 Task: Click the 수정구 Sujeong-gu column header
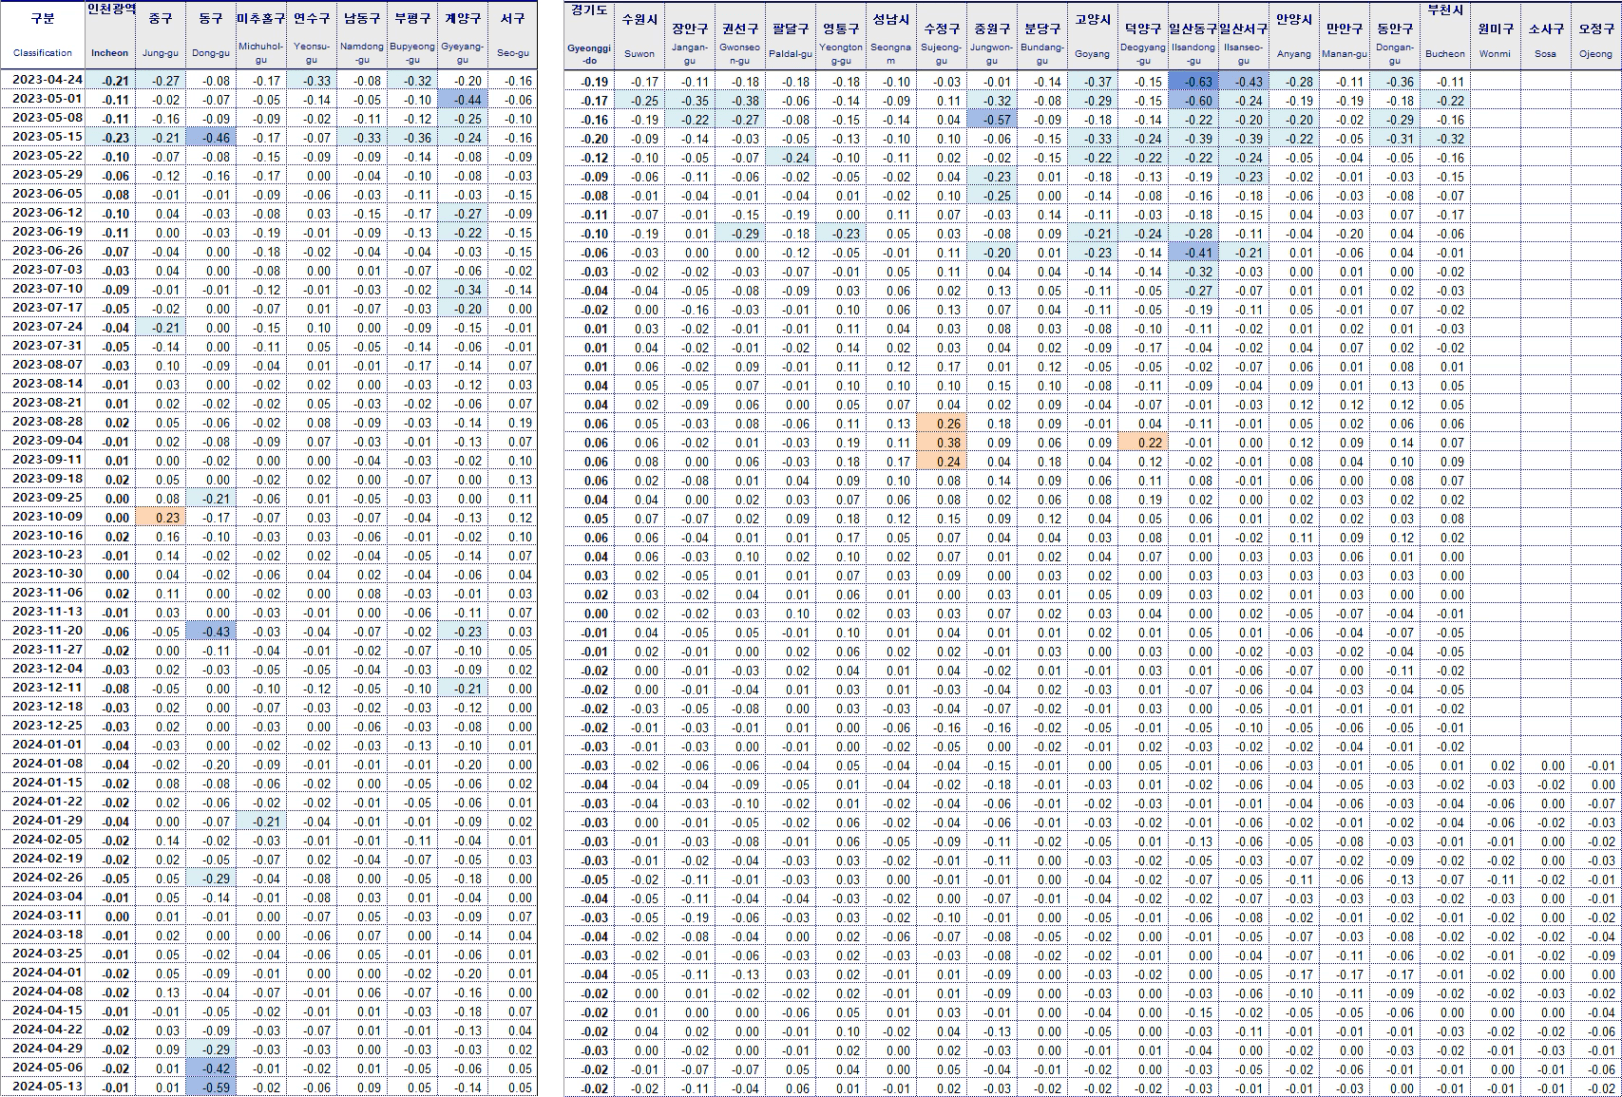coord(941,35)
